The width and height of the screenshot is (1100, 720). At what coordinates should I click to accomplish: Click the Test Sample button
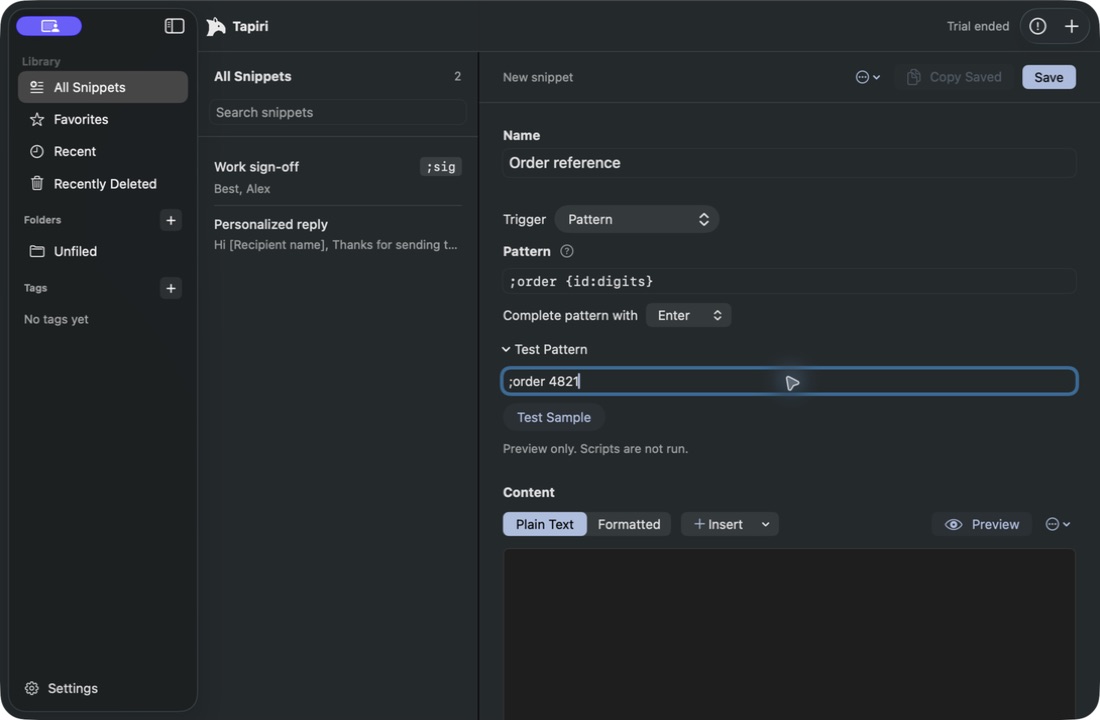554,418
